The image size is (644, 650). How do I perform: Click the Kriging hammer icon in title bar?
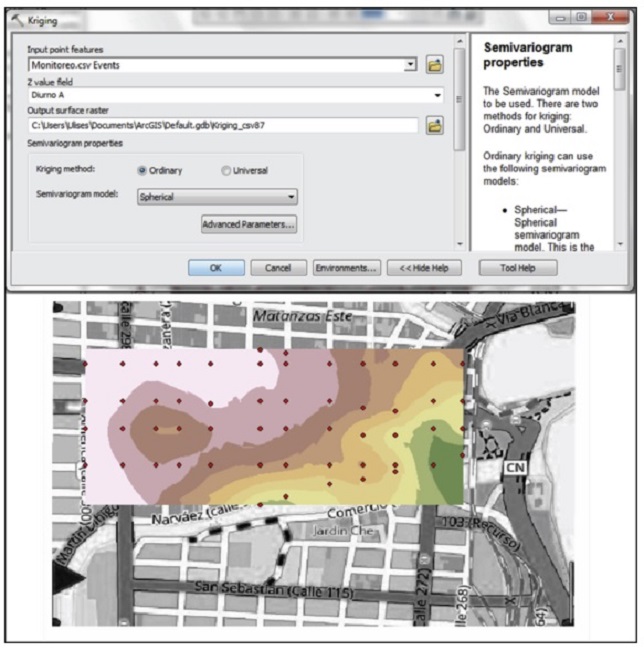[x=17, y=18]
